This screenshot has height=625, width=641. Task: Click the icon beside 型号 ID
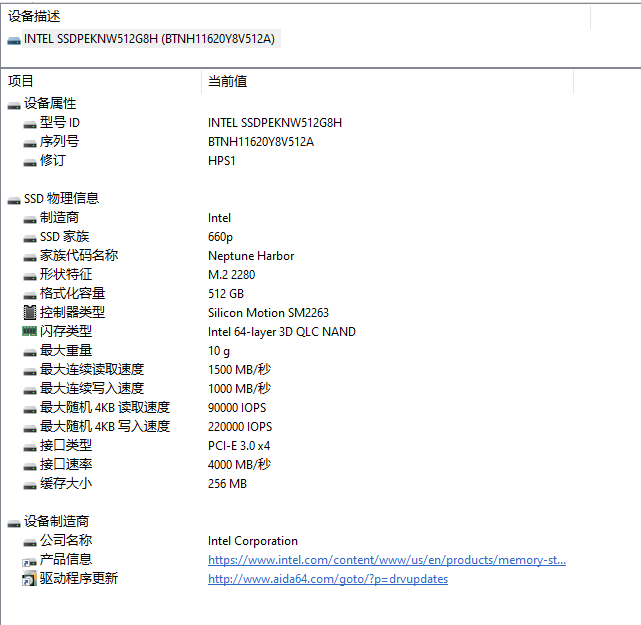pyautogui.click(x=30, y=124)
